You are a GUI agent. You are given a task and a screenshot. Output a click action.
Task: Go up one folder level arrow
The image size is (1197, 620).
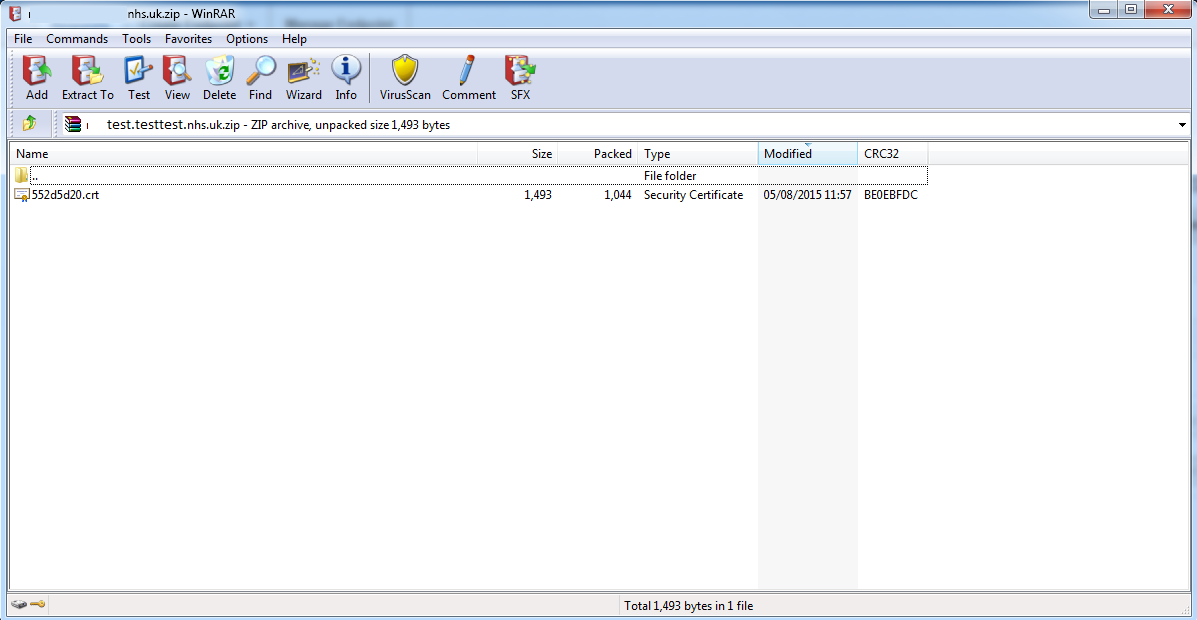point(30,124)
